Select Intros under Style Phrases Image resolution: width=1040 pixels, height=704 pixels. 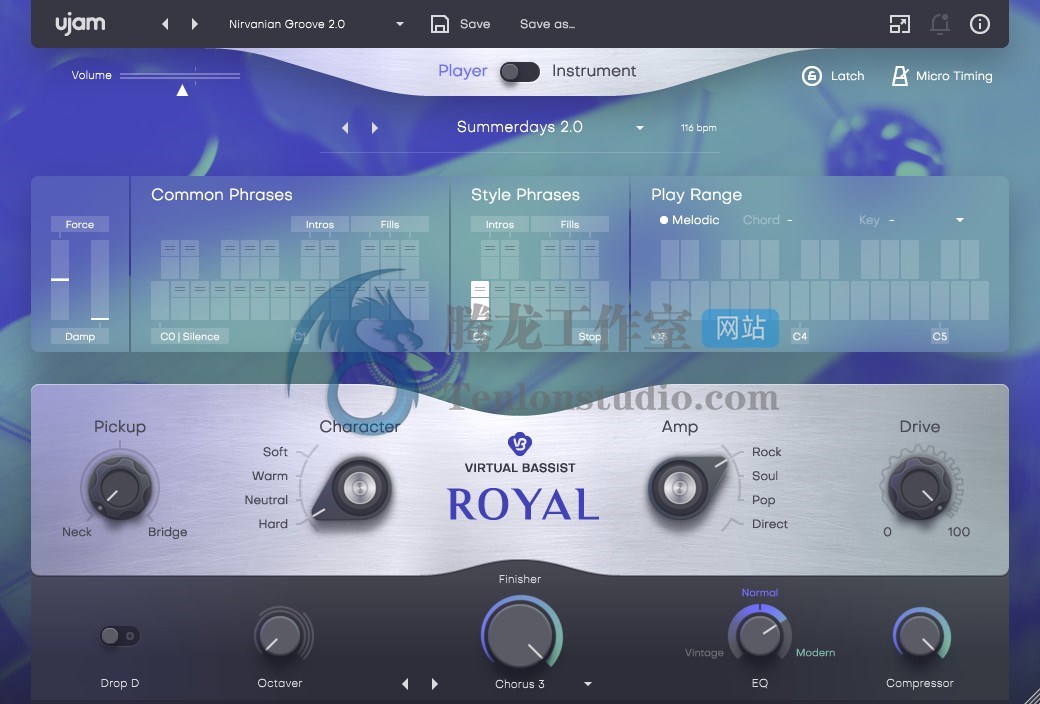point(499,224)
